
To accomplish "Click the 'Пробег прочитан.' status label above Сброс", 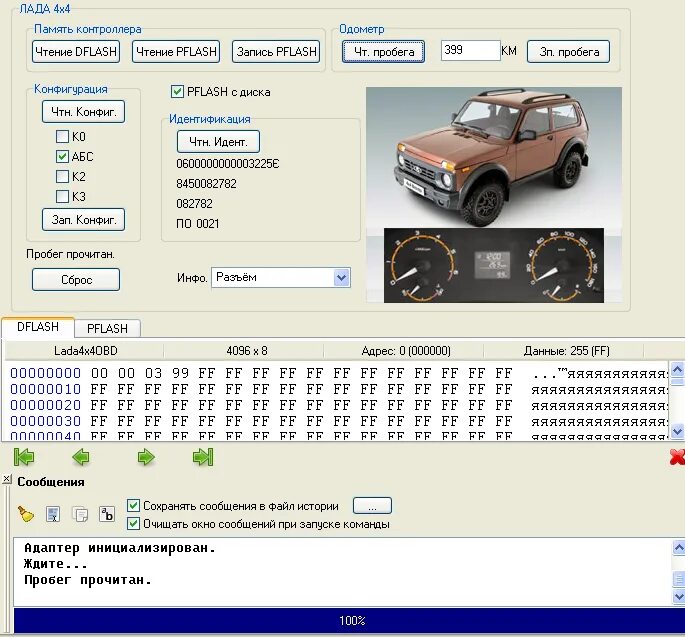I will point(70,254).
